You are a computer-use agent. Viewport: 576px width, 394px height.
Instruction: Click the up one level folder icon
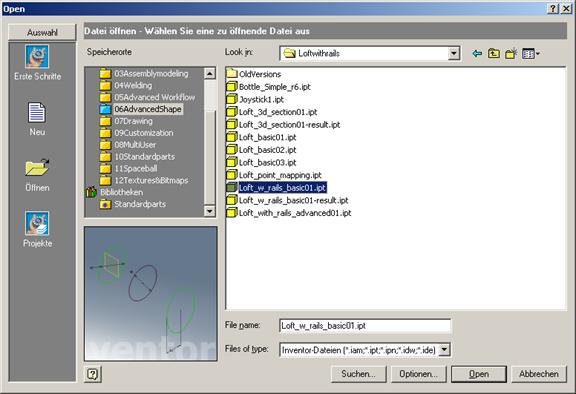(x=493, y=54)
